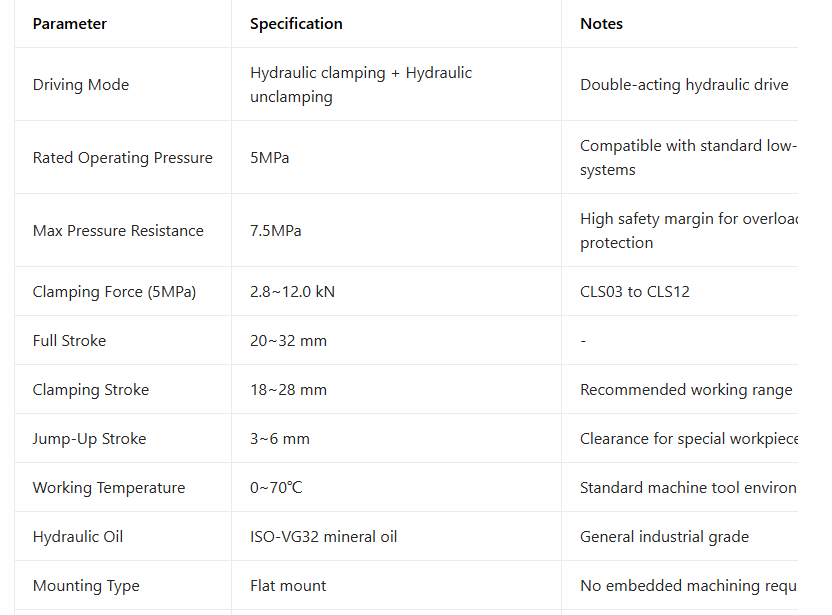Click the Specification column header

tap(296, 24)
